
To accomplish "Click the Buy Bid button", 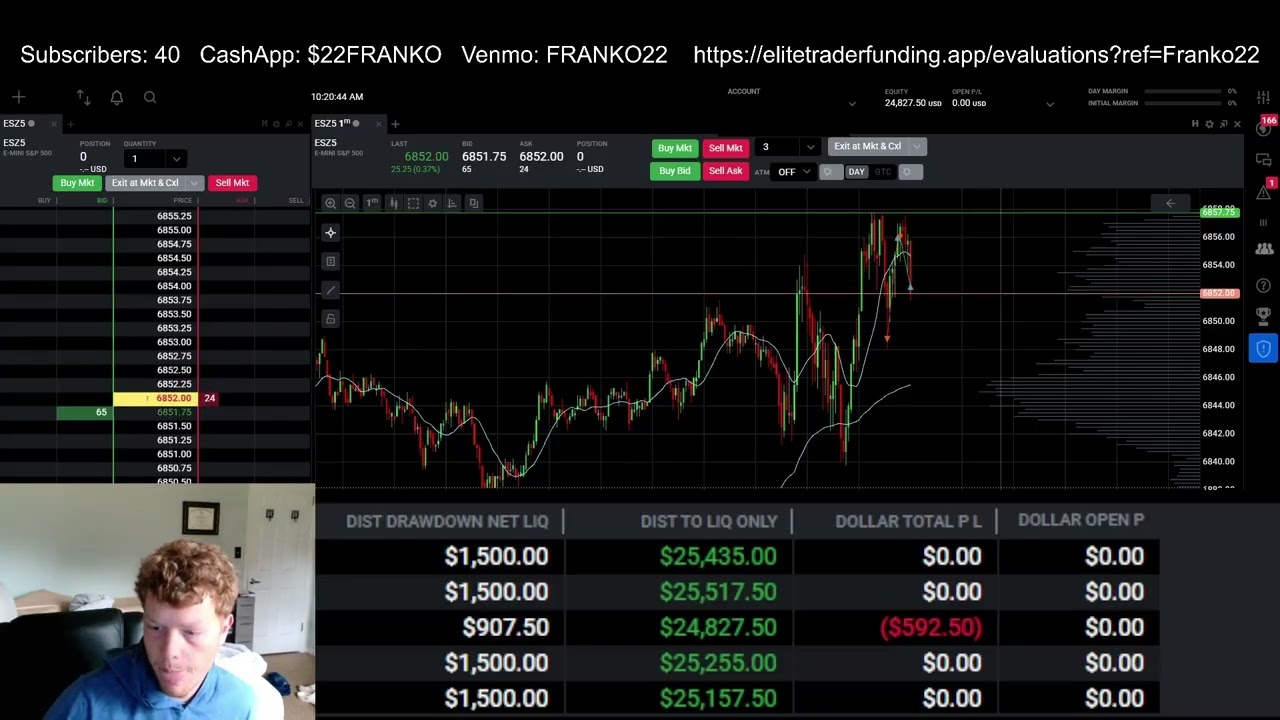I will (675, 171).
